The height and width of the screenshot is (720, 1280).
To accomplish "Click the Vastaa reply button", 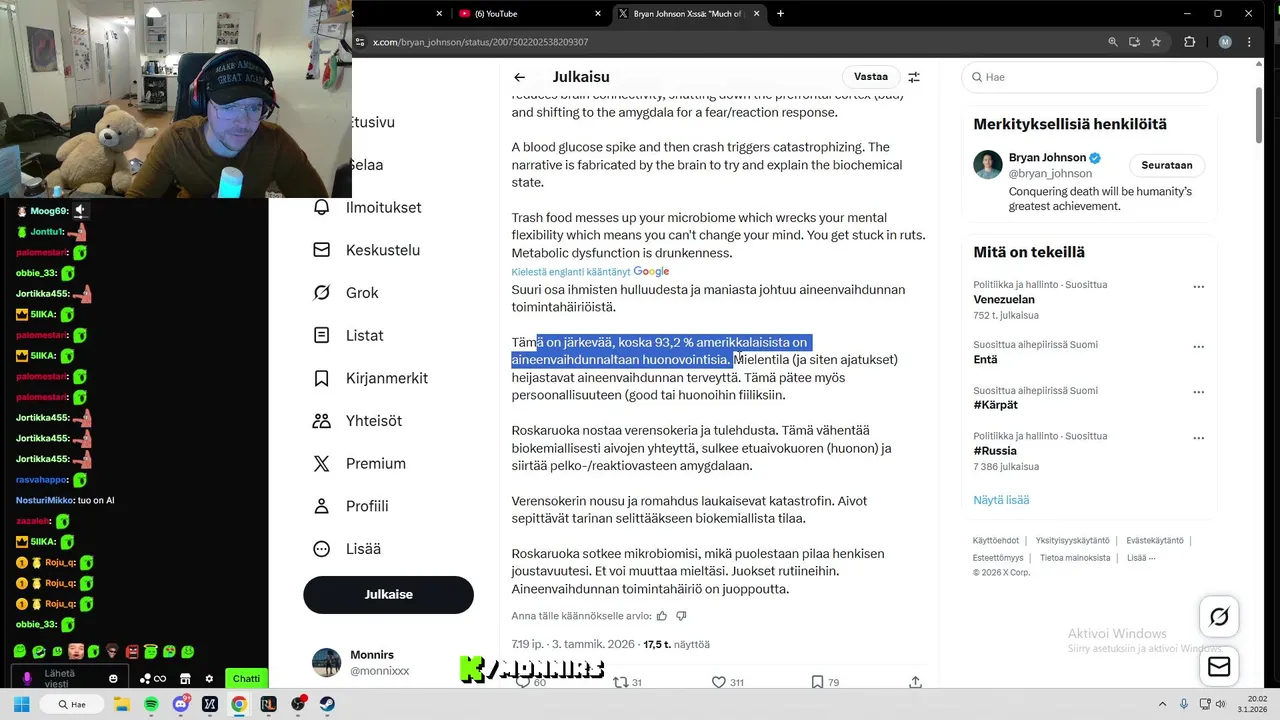I will [x=871, y=77].
